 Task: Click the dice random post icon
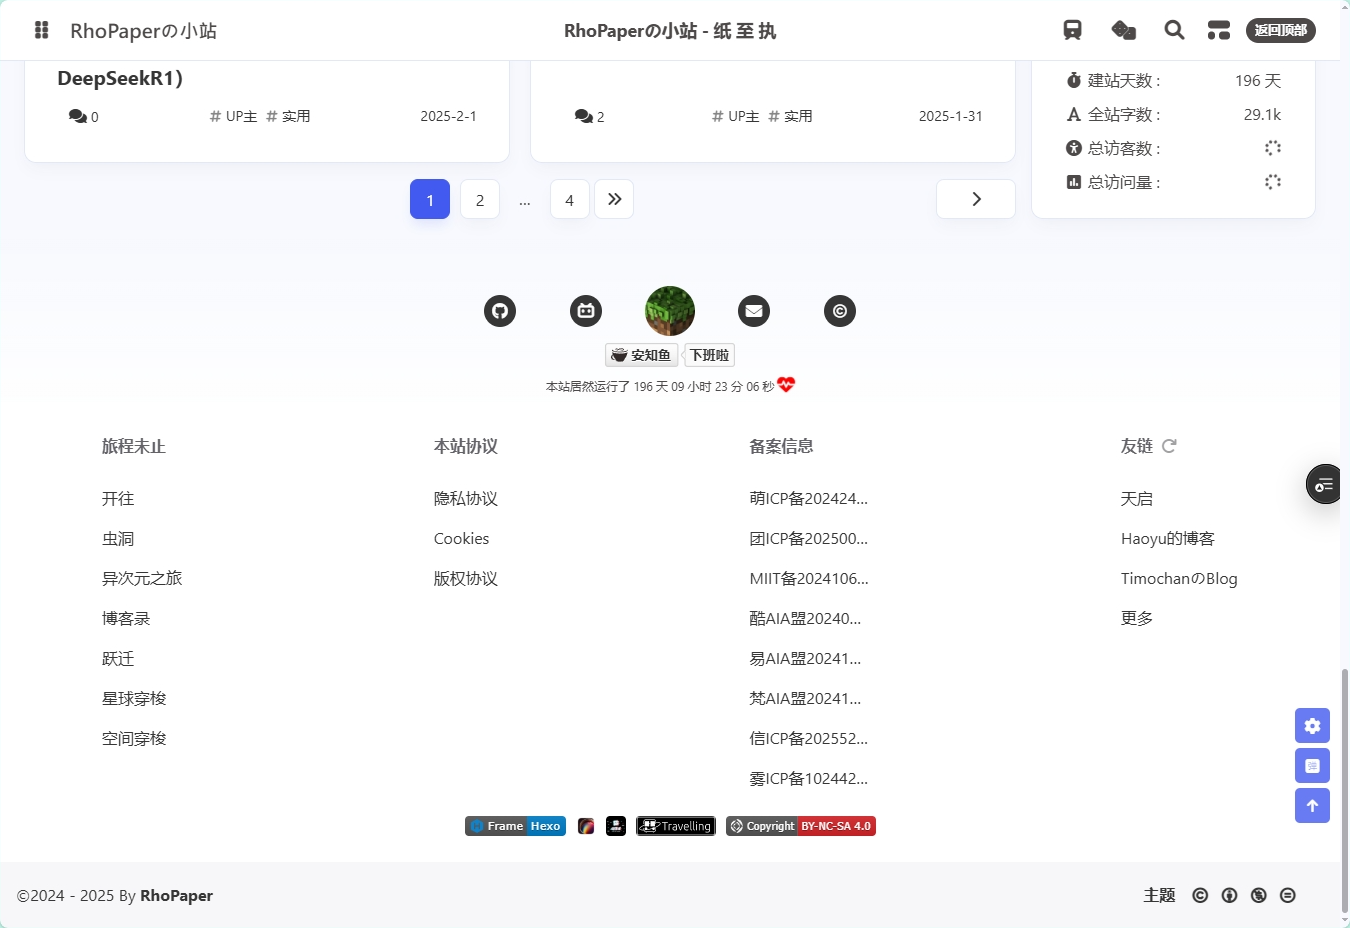coord(1123,30)
